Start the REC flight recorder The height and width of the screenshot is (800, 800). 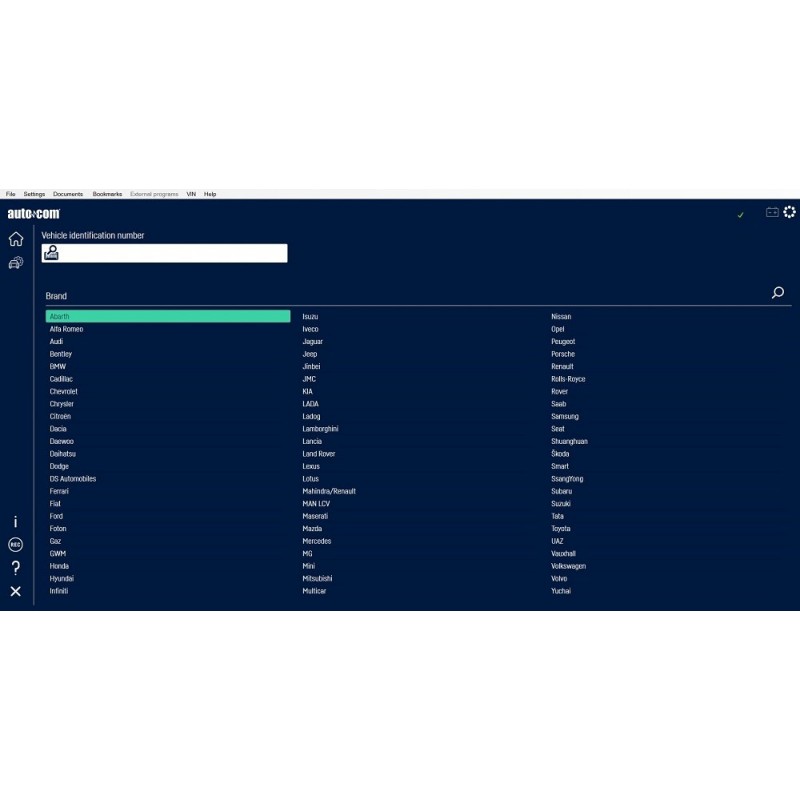pyautogui.click(x=15, y=545)
